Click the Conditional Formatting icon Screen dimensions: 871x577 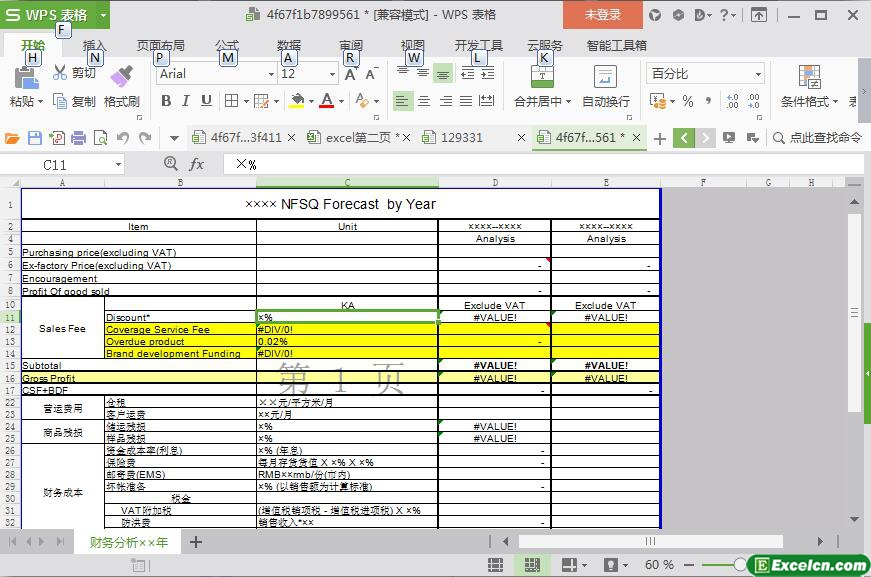(809, 78)
